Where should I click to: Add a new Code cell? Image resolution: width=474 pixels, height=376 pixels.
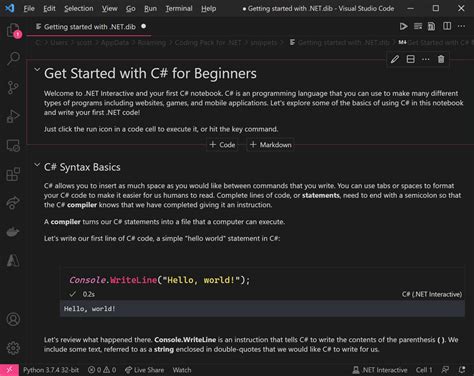tap(222, 145)
